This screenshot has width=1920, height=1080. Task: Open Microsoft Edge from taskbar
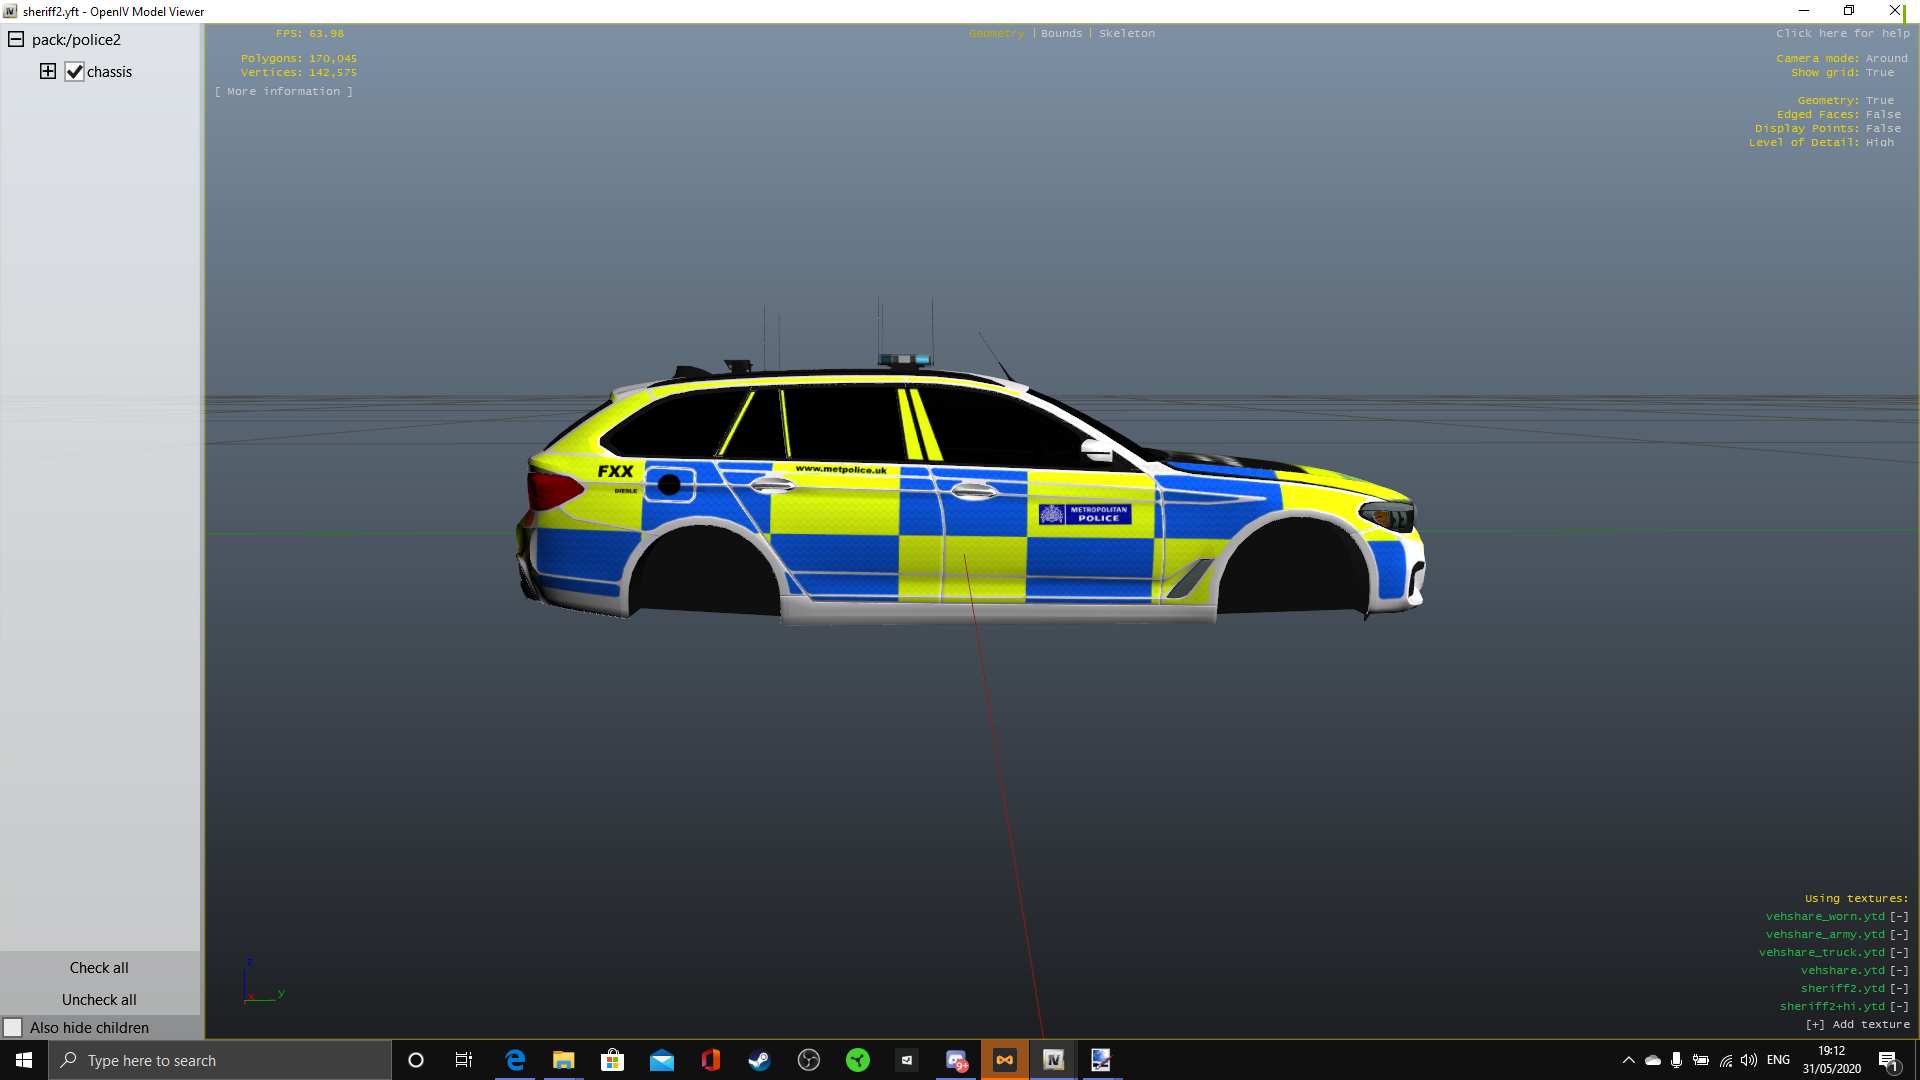pos(515,1060)
